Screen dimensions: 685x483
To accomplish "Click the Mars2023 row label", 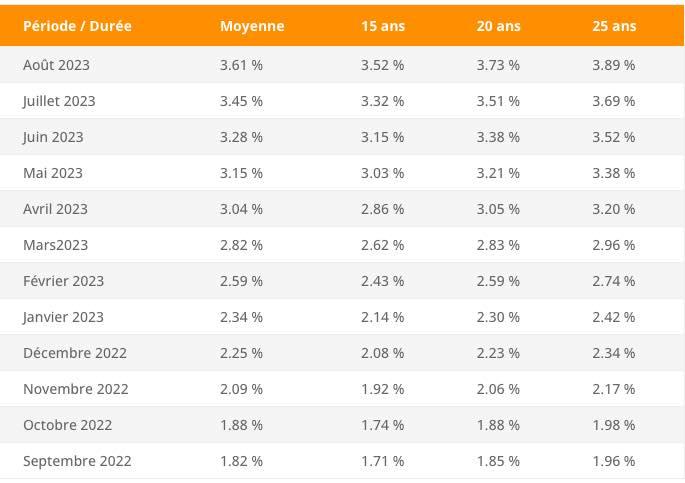I will point(55,245).
